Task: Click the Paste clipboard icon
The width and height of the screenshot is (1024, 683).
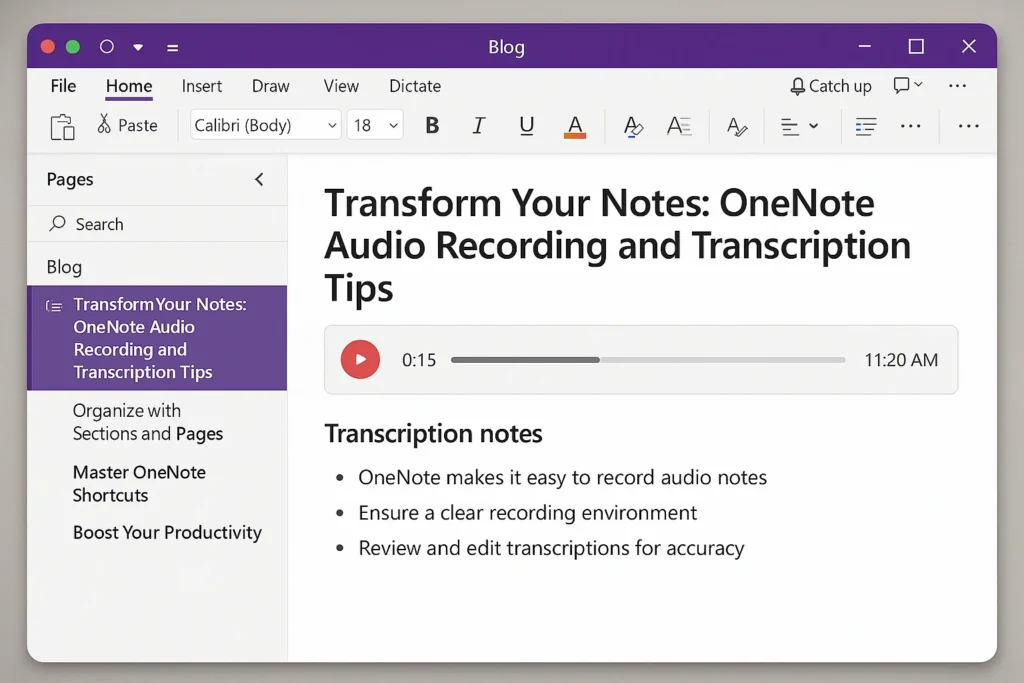Action: pyautogui.click(x=60, y=126)
